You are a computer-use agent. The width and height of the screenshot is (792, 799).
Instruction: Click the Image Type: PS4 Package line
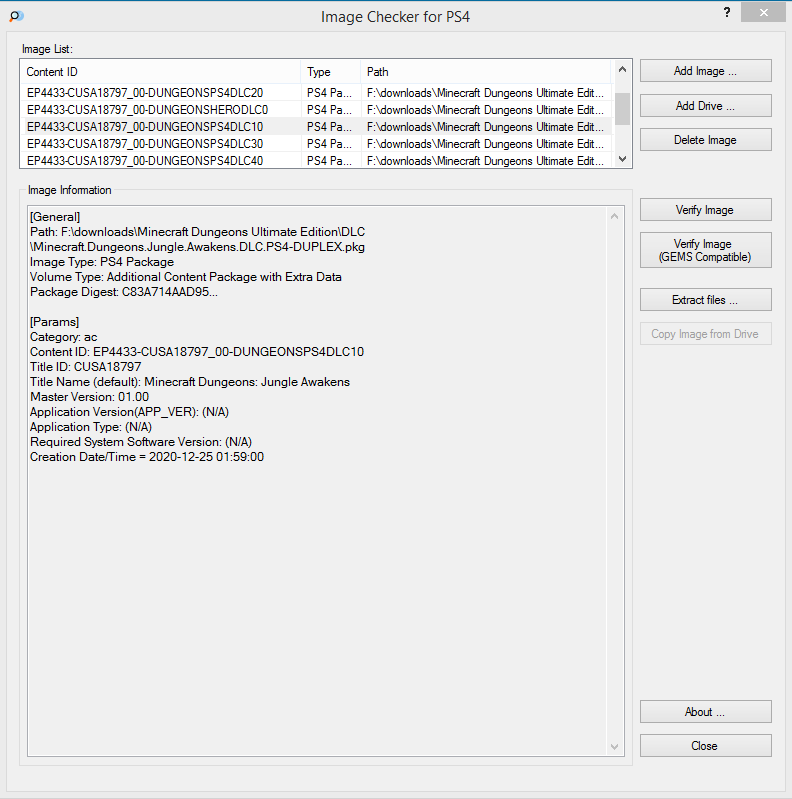point(102,262)
